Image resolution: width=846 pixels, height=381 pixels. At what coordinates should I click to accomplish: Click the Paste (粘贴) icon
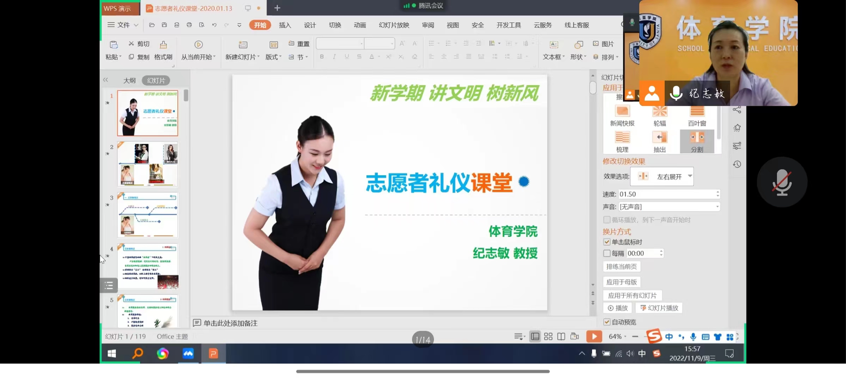pyautogui.click(x=113, y=45)
